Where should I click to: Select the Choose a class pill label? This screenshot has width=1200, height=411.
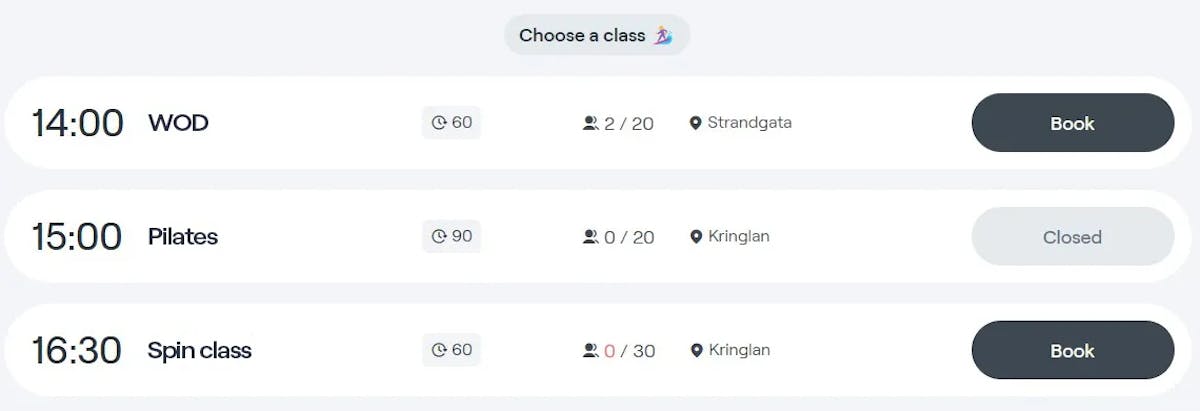582,35
